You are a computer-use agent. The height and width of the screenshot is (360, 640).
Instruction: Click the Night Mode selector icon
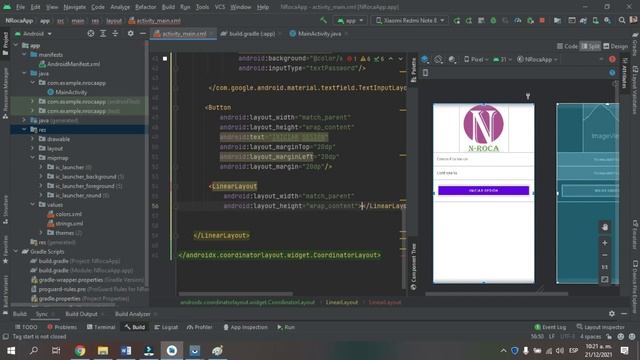[452, 59]
